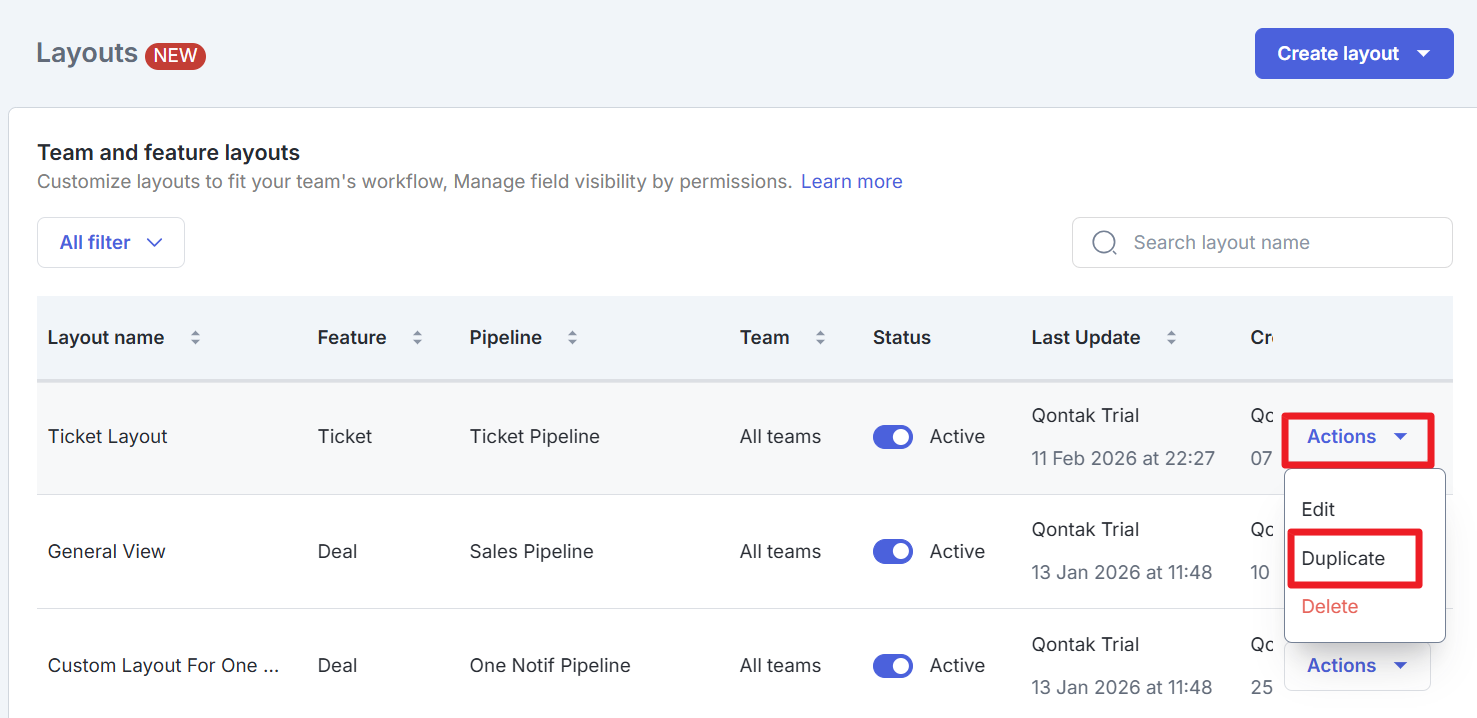The height and width of the screenshot is (718, 1477).
Task: Click the search magnifier icon
Action: [x=1104, y=243]
